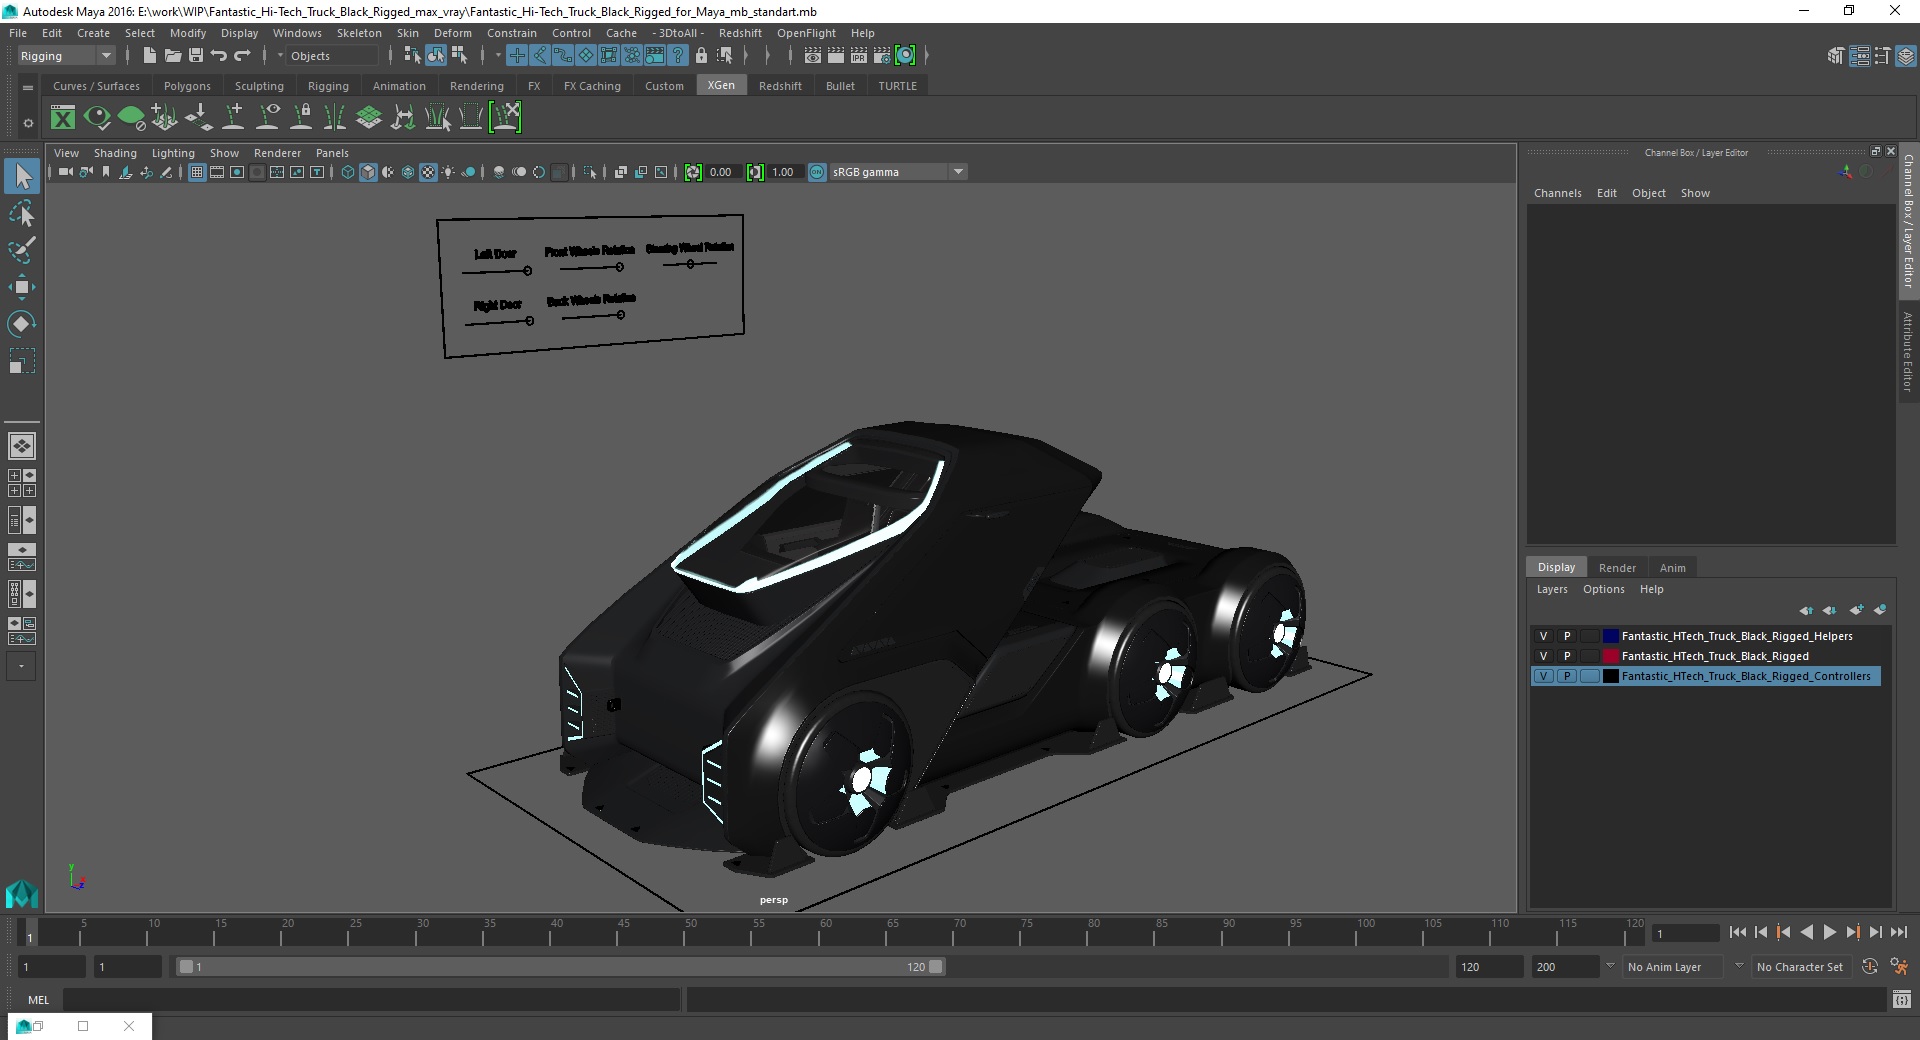Open the Layers menu in layer editor

(1552, 589)
